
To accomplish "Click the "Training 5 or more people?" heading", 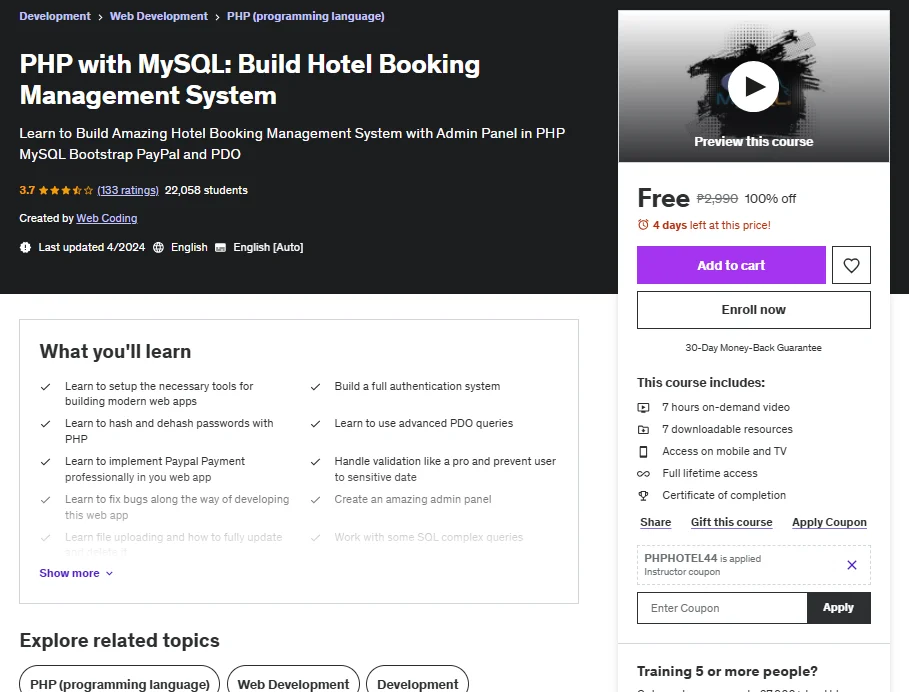I will pyautogui.click(x=727, y=671).
